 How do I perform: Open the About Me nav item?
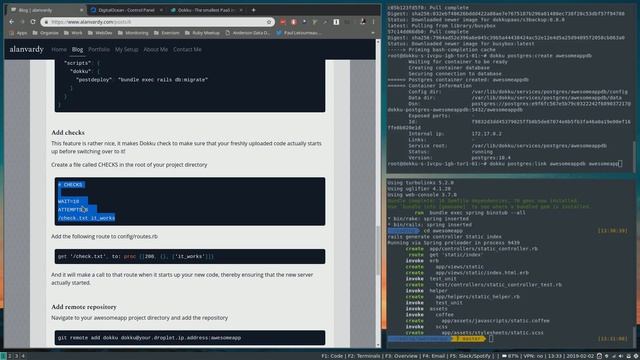tap(156, 49)
